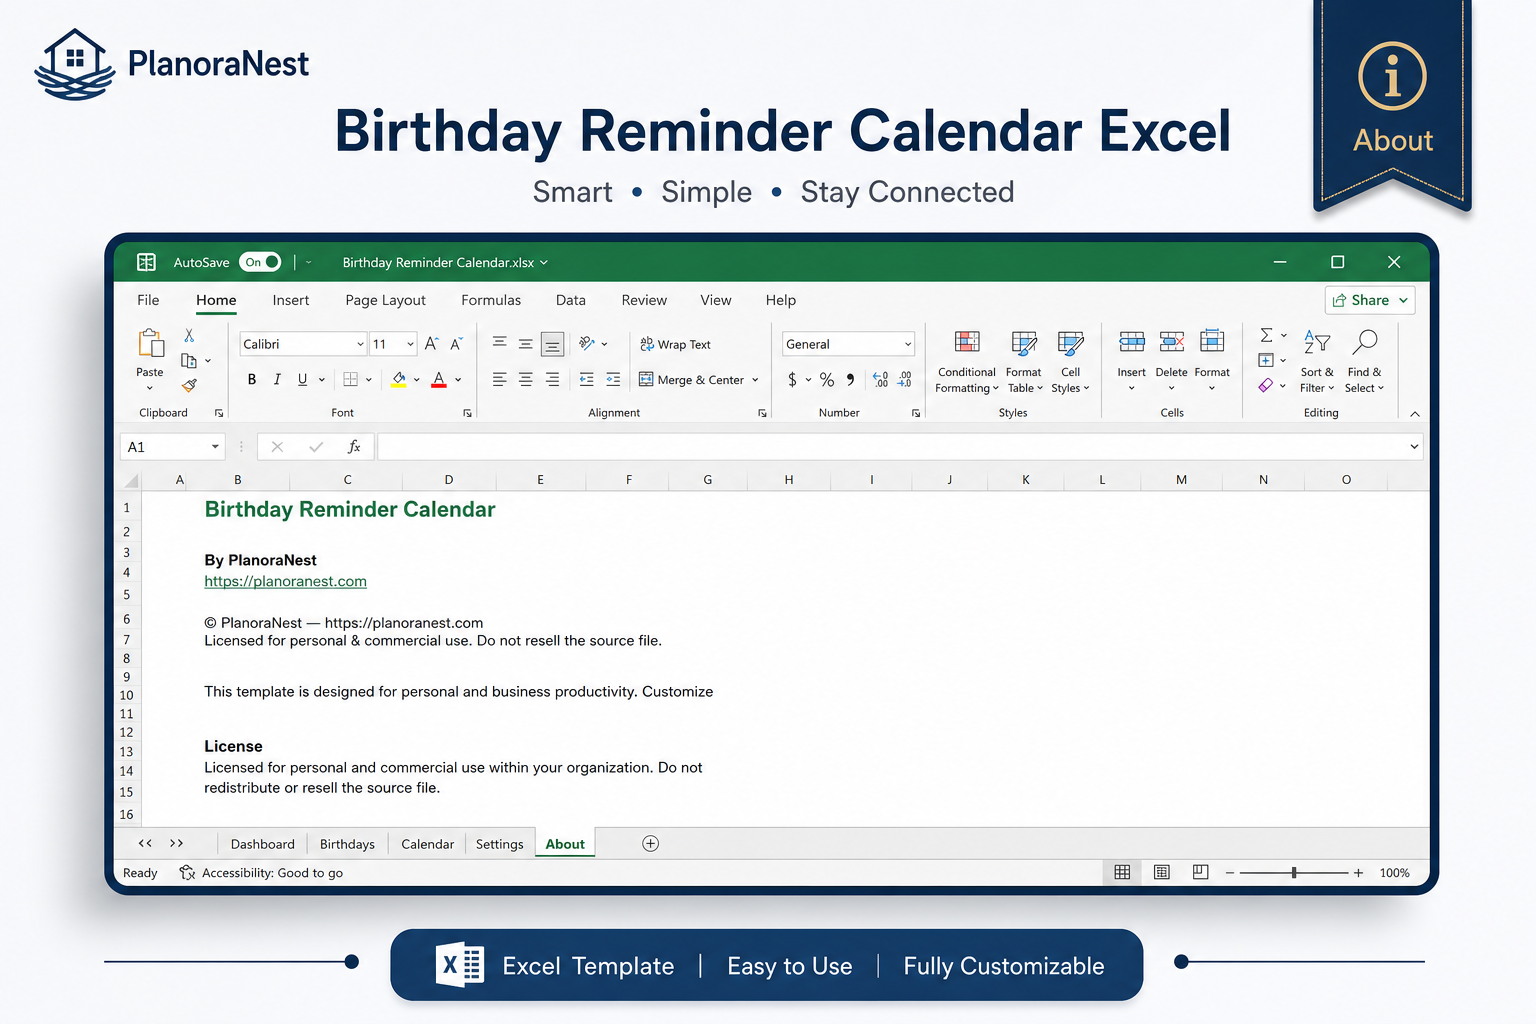Apply Comma Style number format

point(850,379)
